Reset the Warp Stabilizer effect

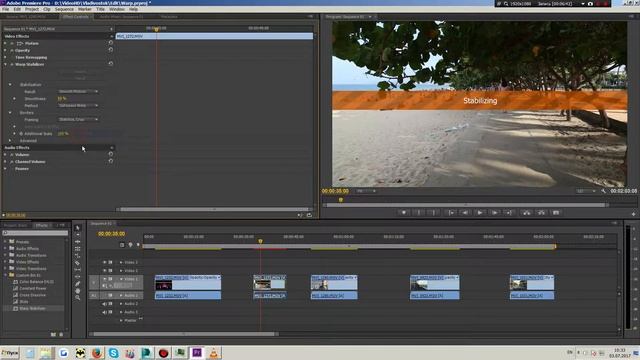(x=111, y=64)
